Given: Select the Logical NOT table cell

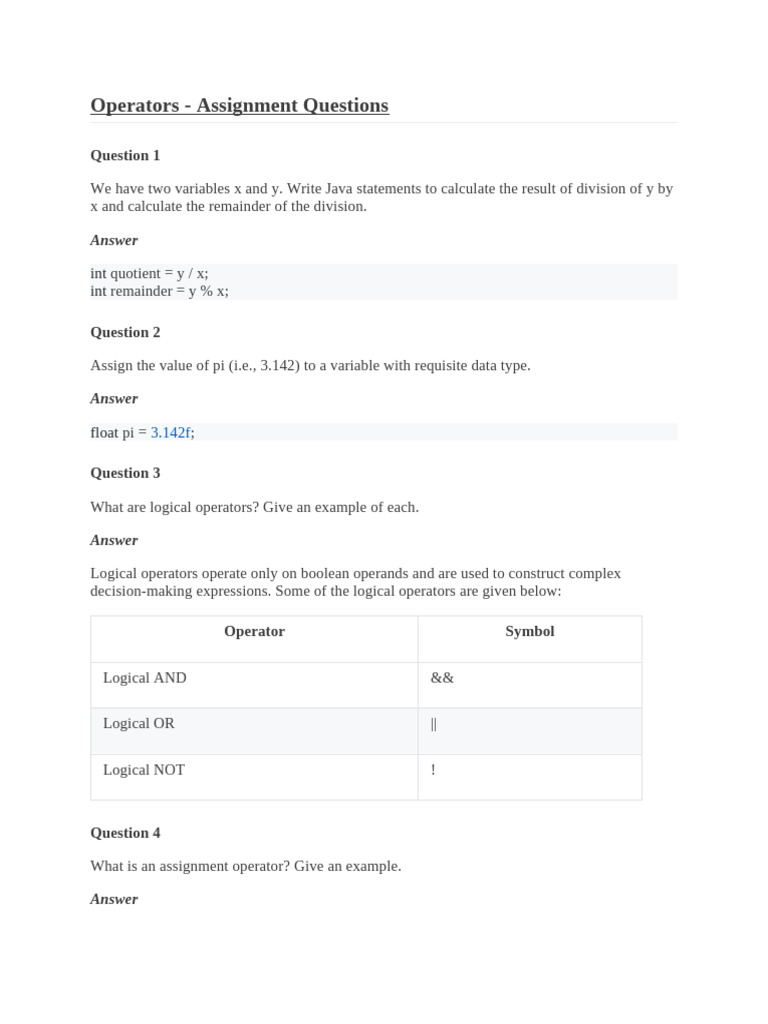Looking at the screenshot, I should tap(254, 777).
